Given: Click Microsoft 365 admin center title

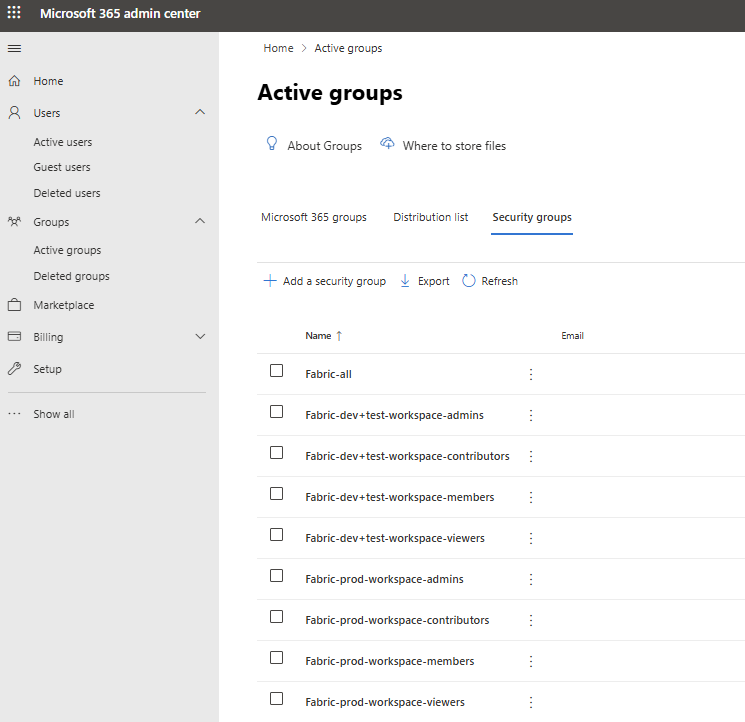Looking at the screenshot, I should tap(120, 13).
